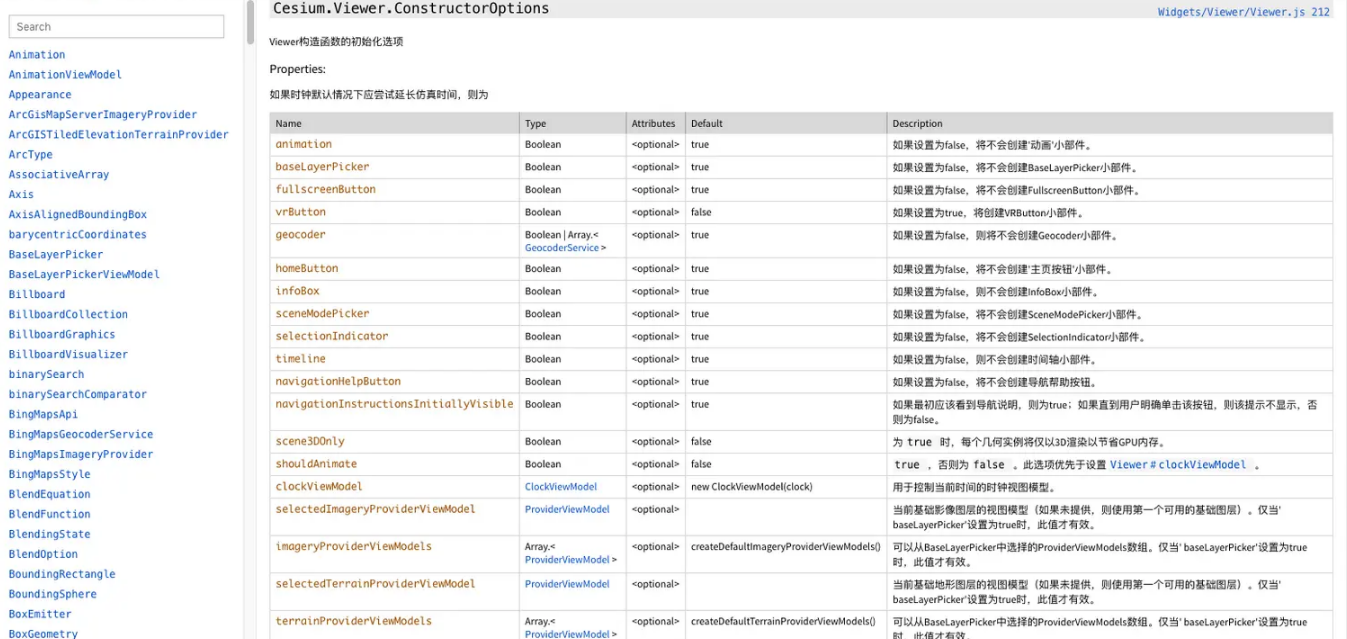Screen dimensions: 1347x639
Task: Go to Appearance documentation
Action: point(40,95)
